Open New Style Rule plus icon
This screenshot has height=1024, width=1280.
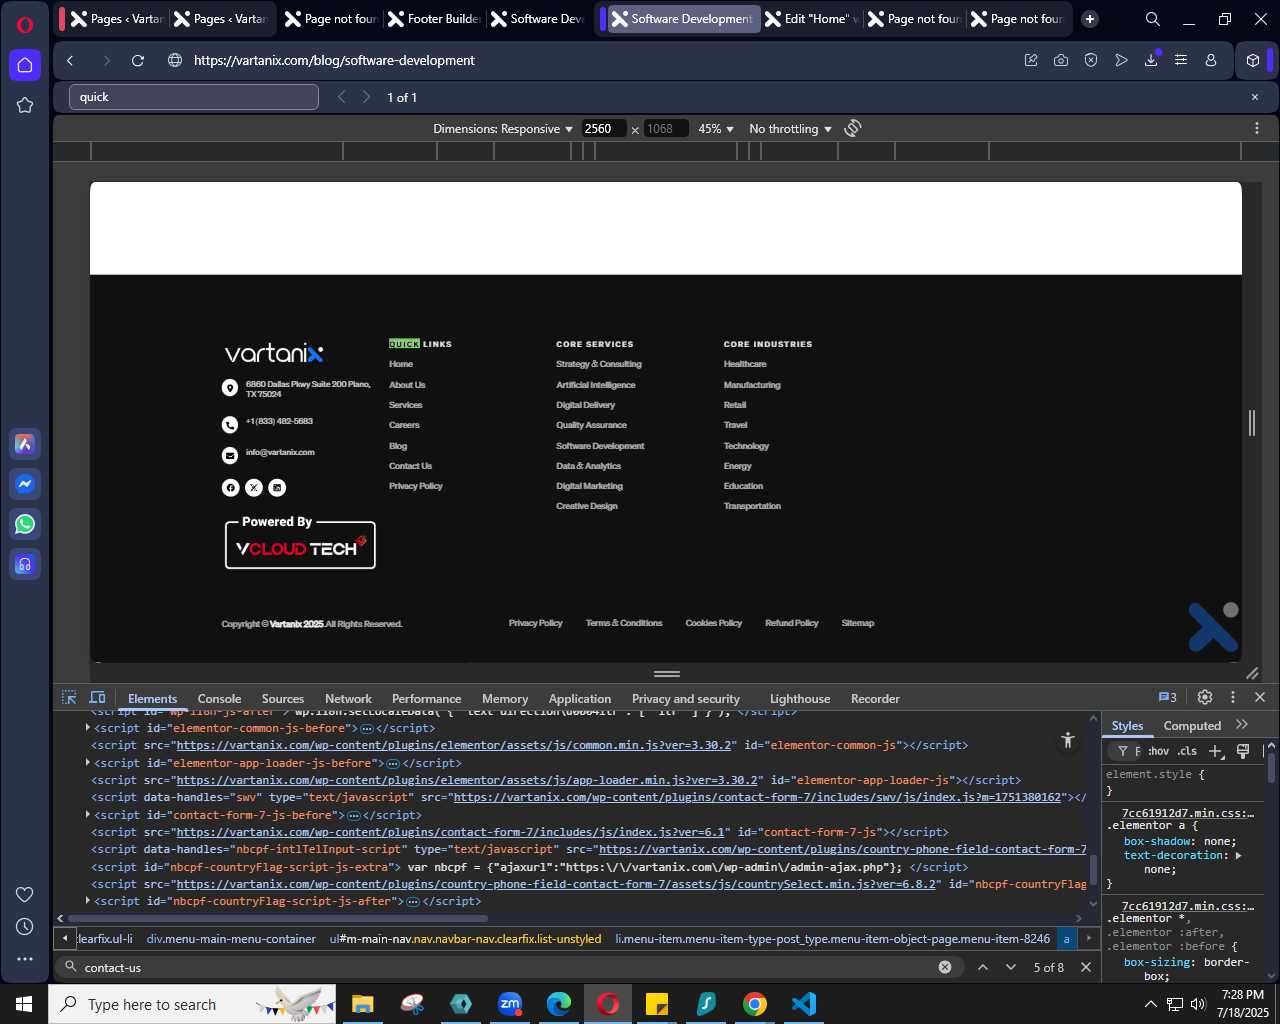coord(1216,751)
